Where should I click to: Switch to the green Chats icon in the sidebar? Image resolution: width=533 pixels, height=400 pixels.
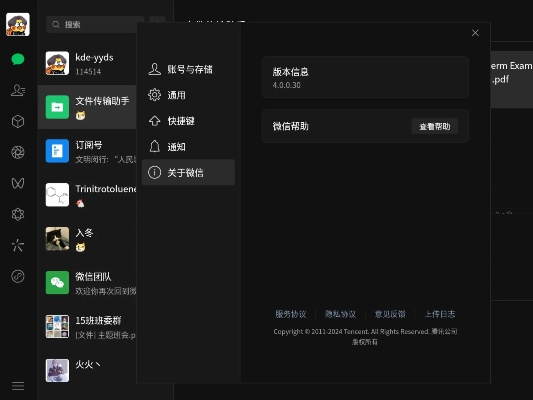[18, 59]
